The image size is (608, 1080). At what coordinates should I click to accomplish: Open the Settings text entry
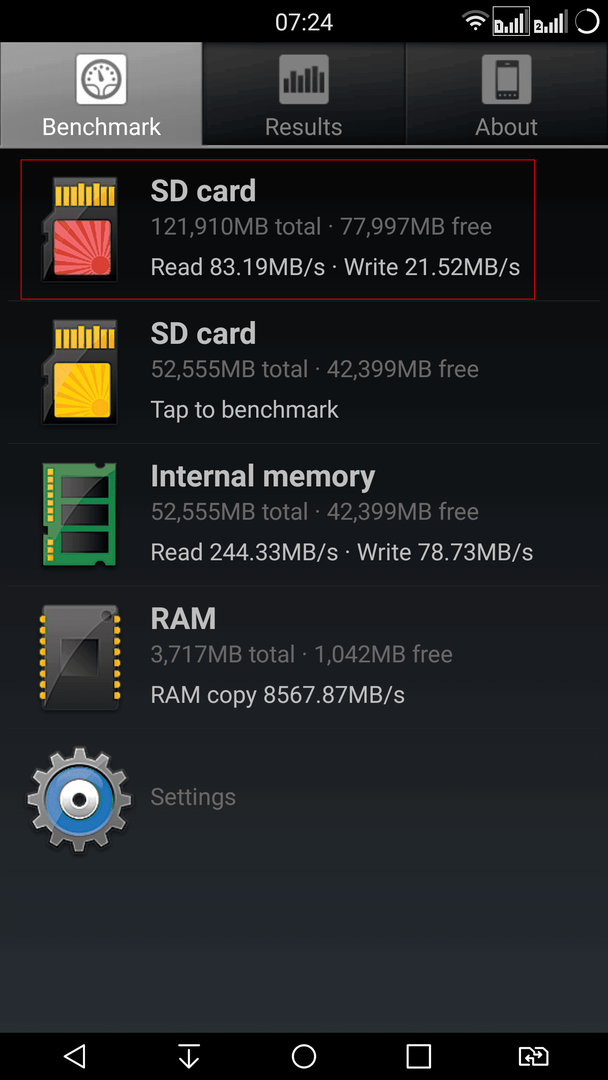pyautogui.click(x=193, y=797)
